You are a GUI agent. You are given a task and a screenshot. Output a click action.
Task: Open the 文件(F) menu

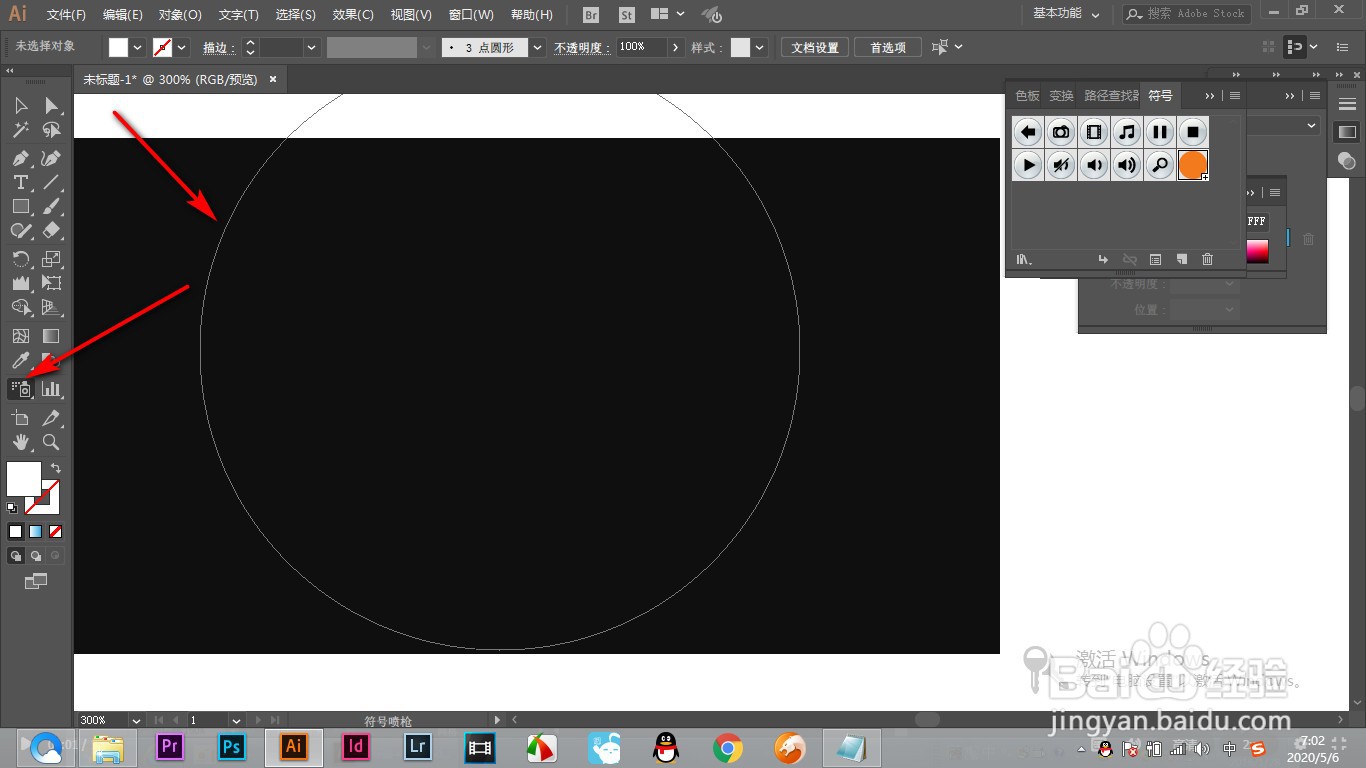coord(66,15)
